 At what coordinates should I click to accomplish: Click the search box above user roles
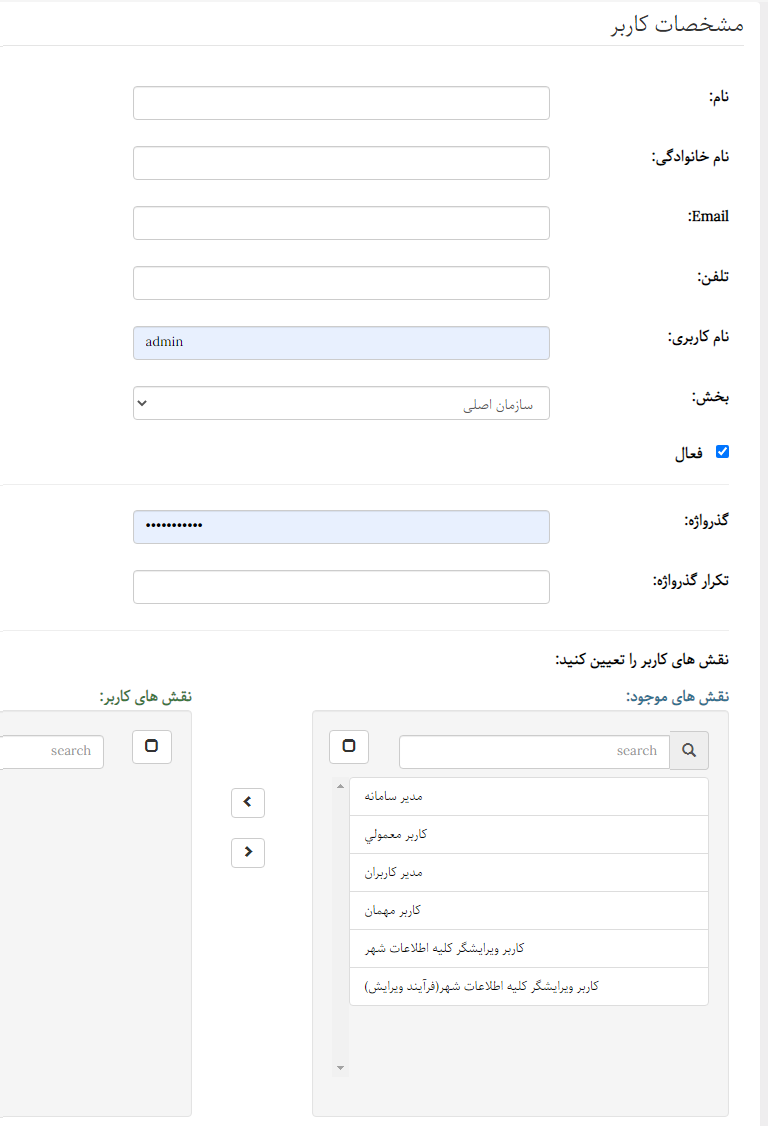click(52, 751)
